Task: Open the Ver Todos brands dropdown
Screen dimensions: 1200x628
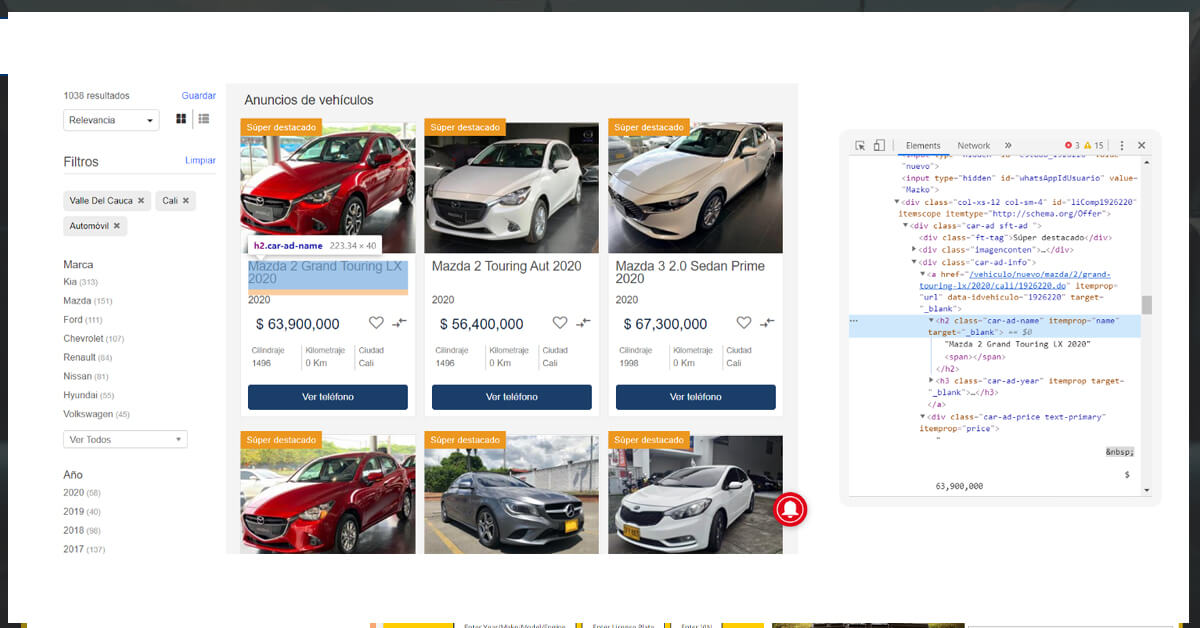Action: tap(125, 440)
